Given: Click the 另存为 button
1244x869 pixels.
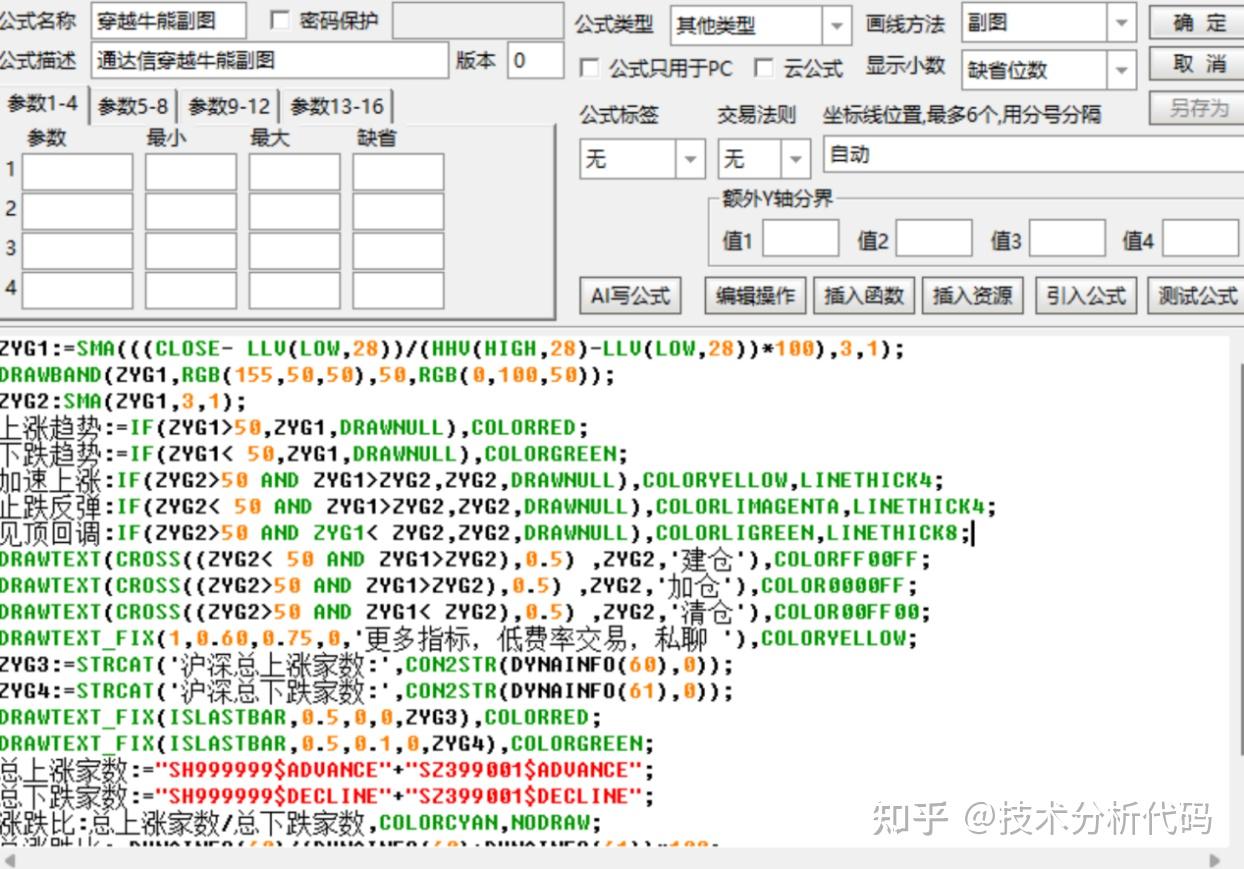Looking at the screenshot, I should (x=1198, y=108).
